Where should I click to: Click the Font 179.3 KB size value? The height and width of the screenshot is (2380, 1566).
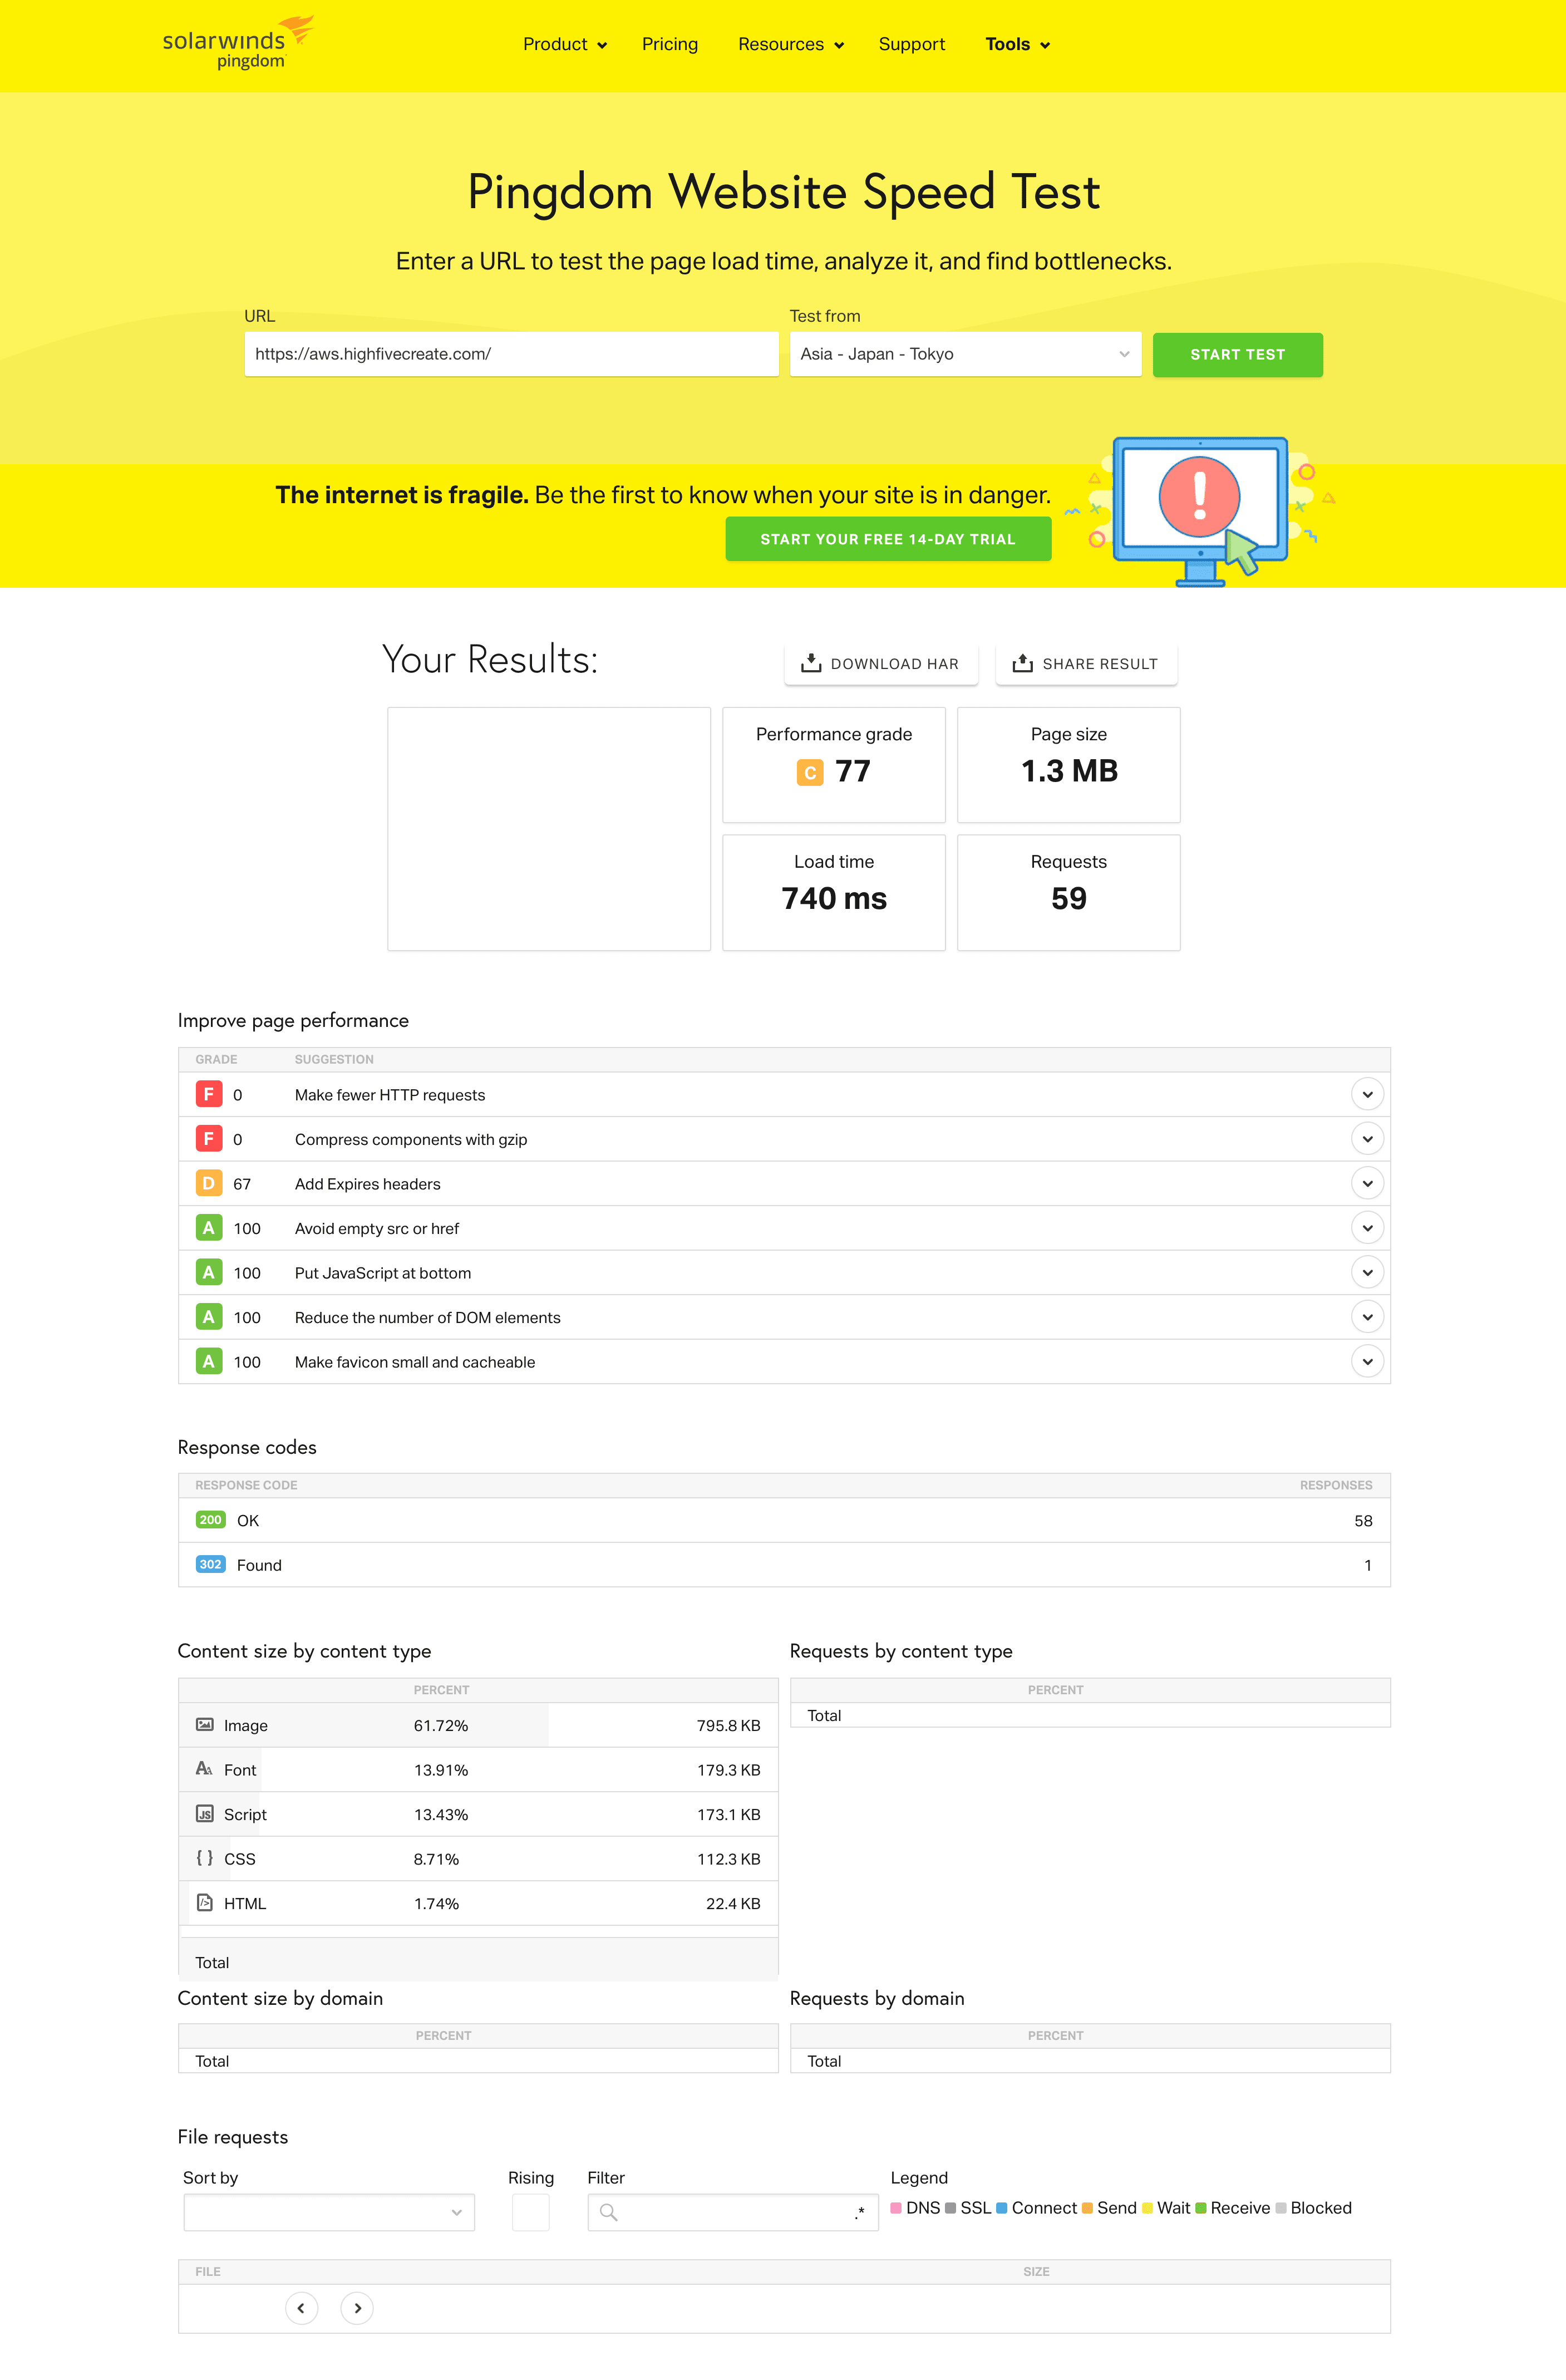coord(728,1770)
